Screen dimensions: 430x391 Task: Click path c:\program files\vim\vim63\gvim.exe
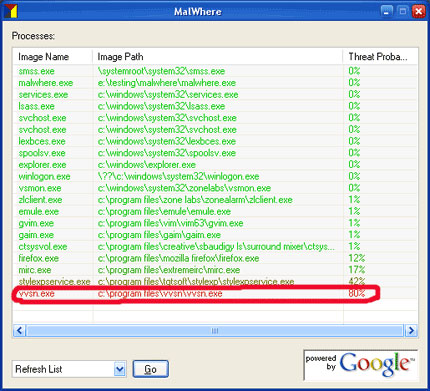(170, 223)
